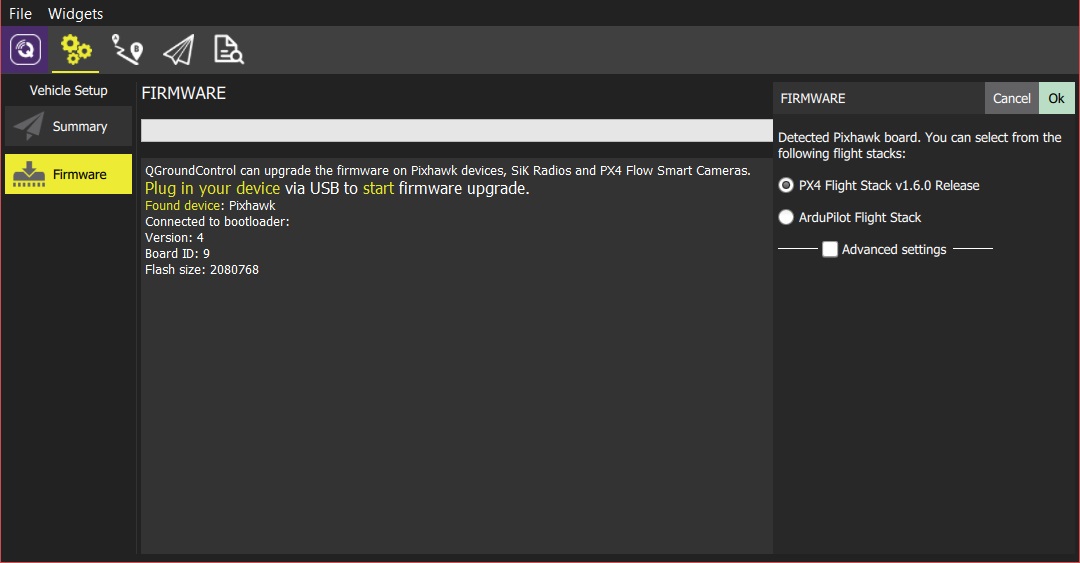Viewport: 1080px width, 563px height.
Task: Enable the Advanced settings checkbox
Action: coord(830,250)
